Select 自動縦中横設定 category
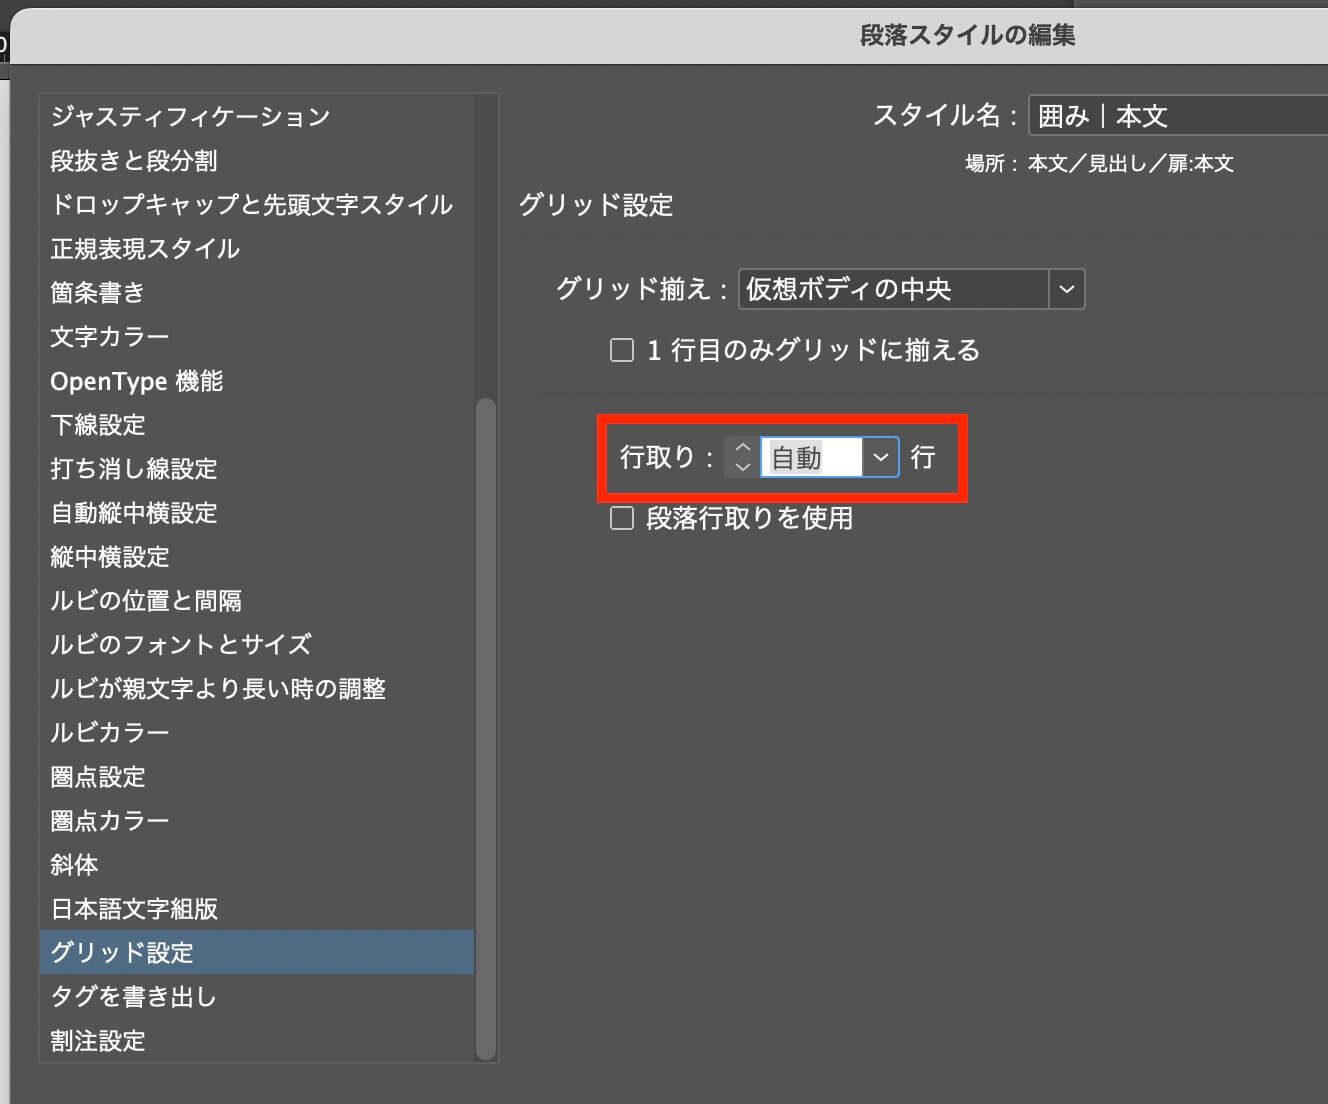Image resolution: width=1328 pixels, height=1104 pixels. point(134,513)
